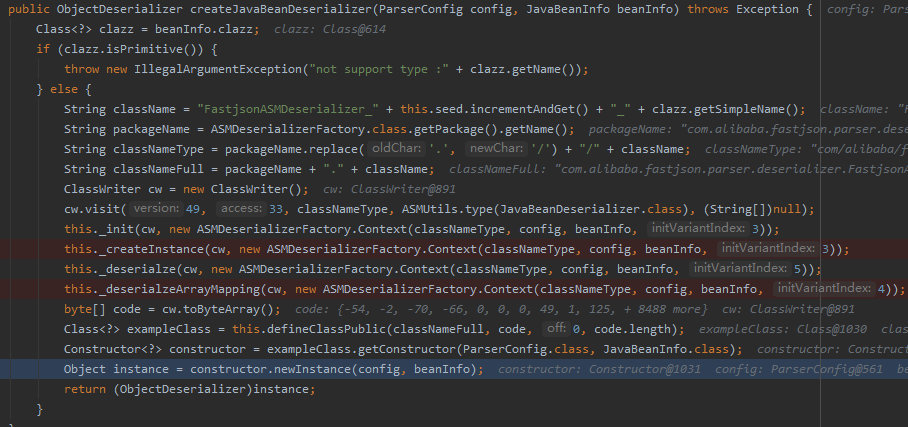Viewport: 908px width, 427px height.
Task: Click the 'oldChar:' parameter hint
Action: click(397, 149)
